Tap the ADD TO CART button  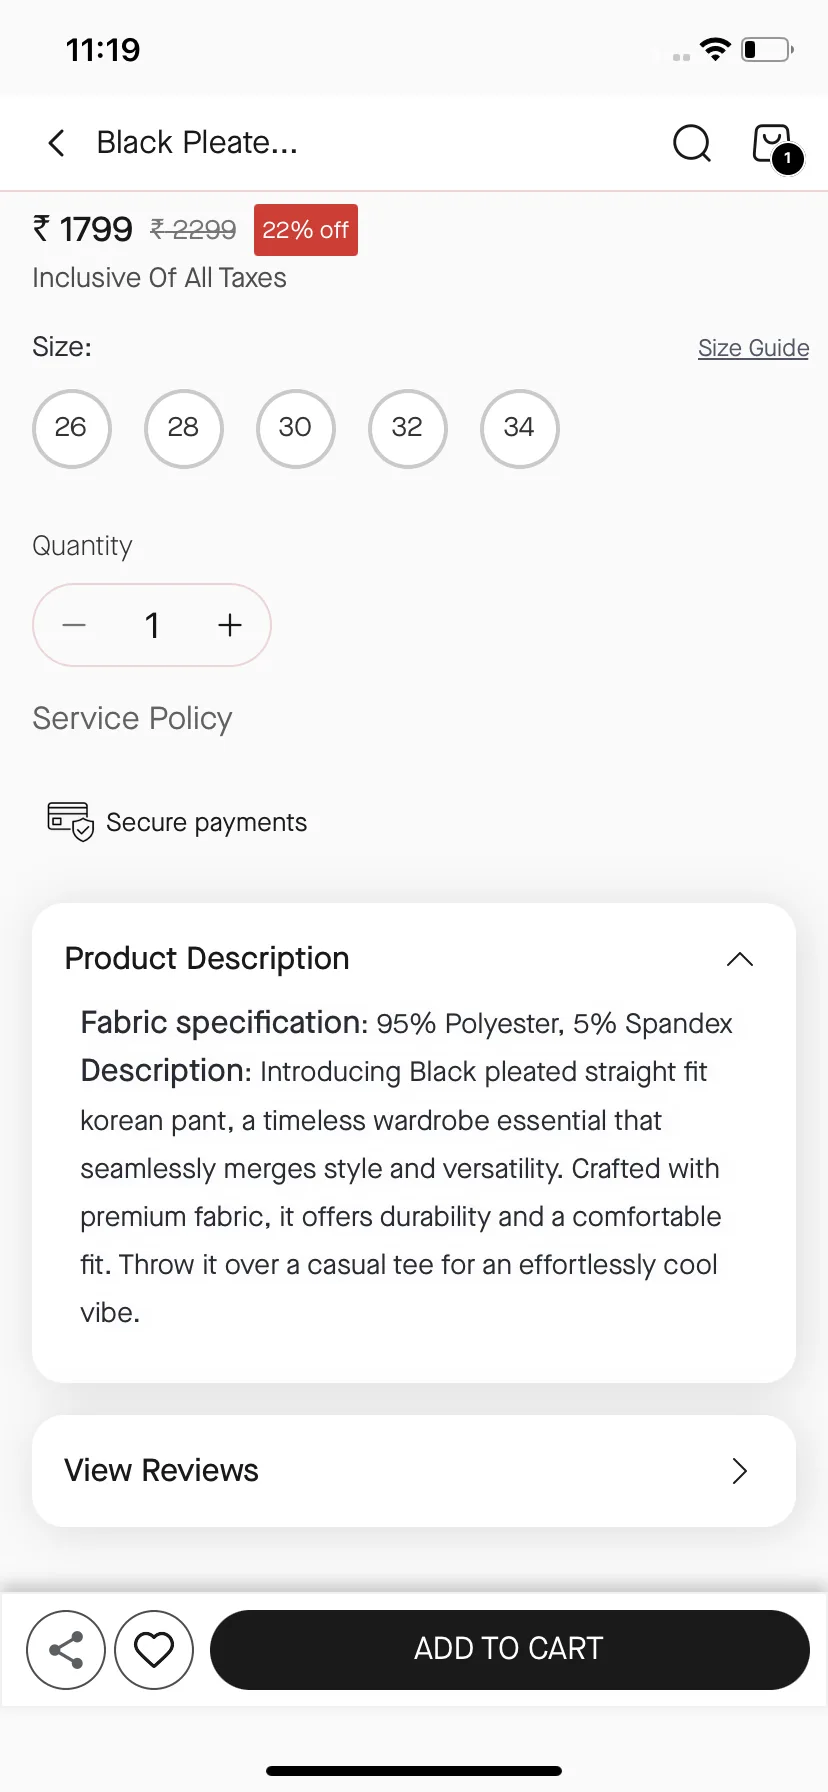point(509,1650)
